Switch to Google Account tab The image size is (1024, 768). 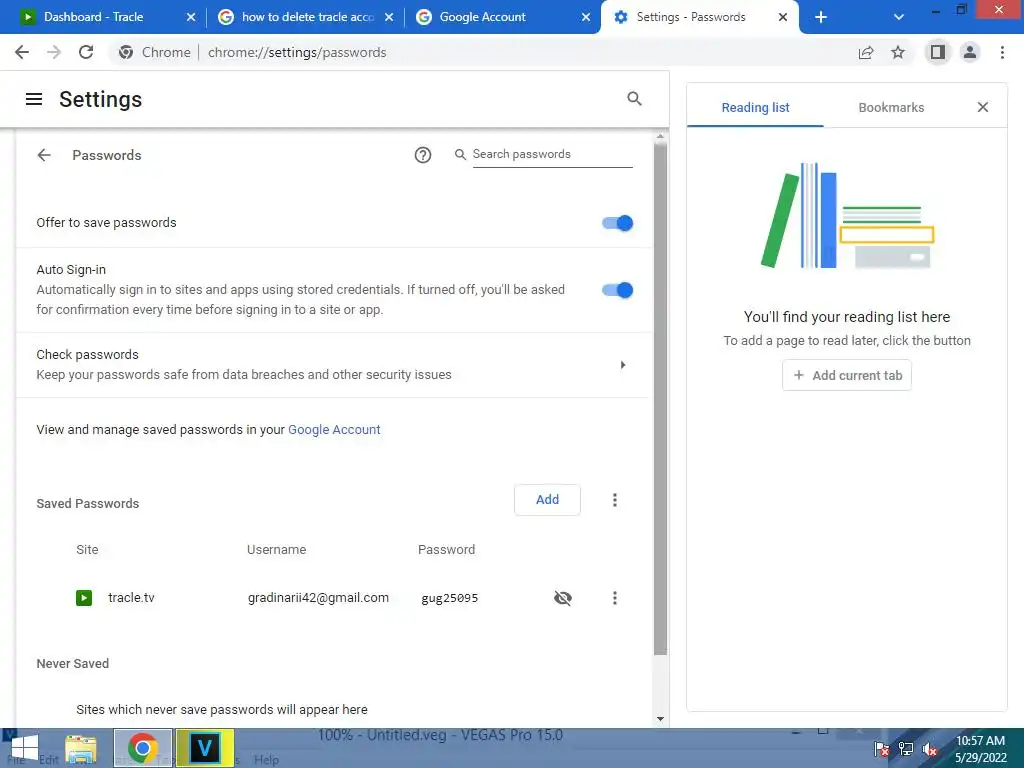pos(483,17)
